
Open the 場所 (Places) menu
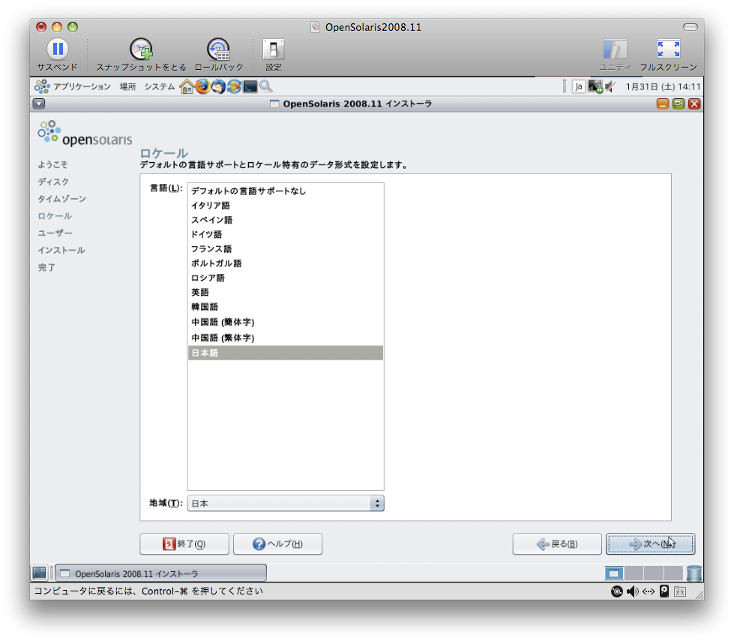128,87
